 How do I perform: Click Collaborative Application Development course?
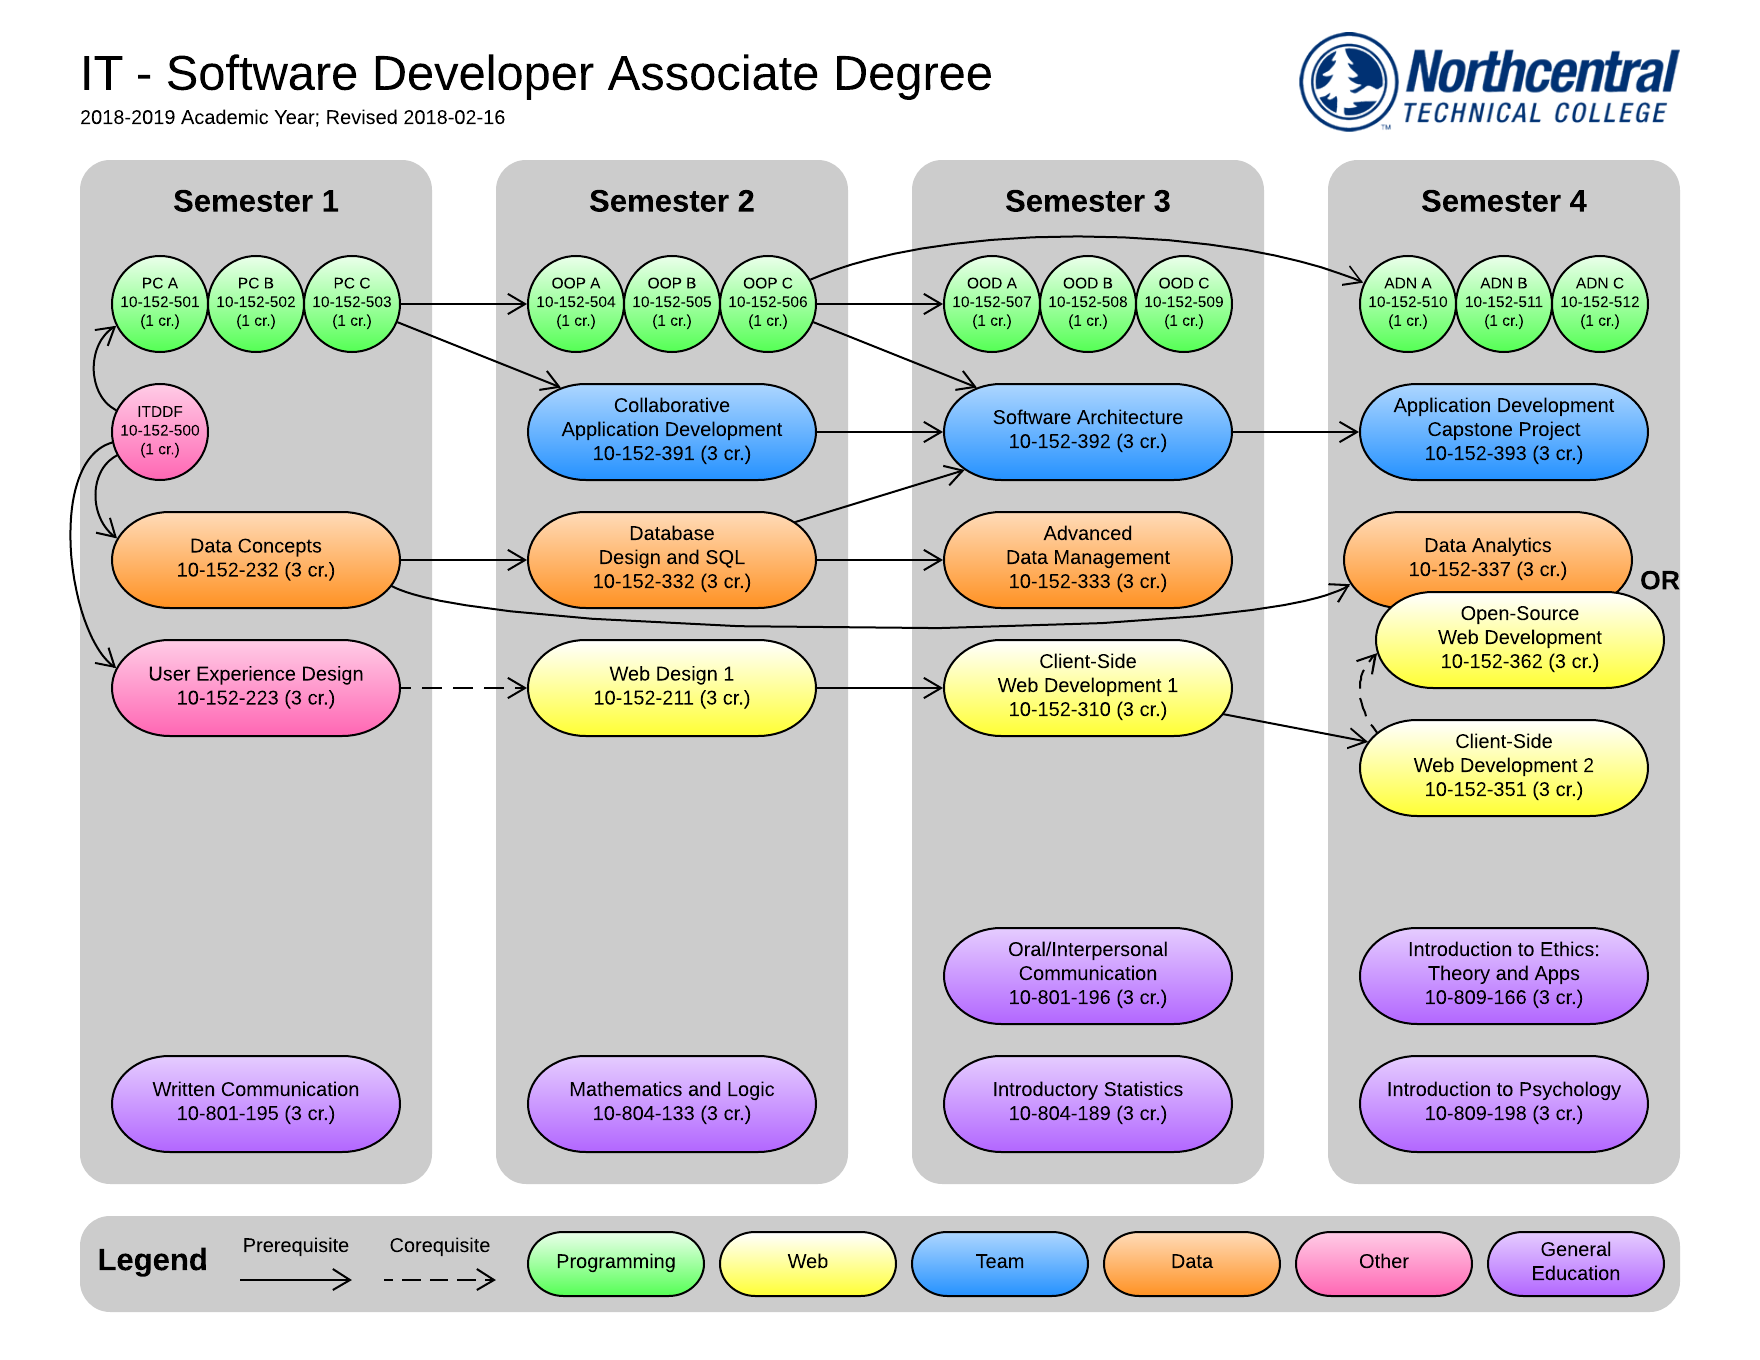672,431
